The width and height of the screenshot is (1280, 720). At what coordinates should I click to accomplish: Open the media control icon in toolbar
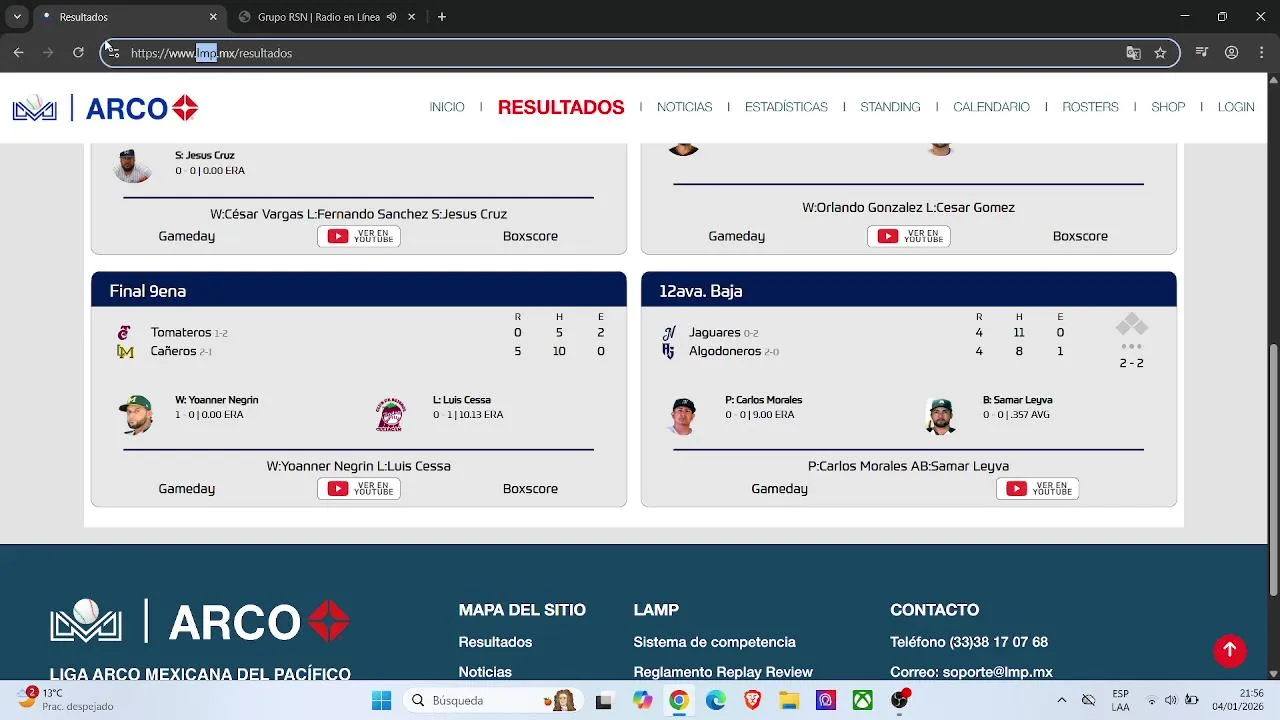point(1202,53)
